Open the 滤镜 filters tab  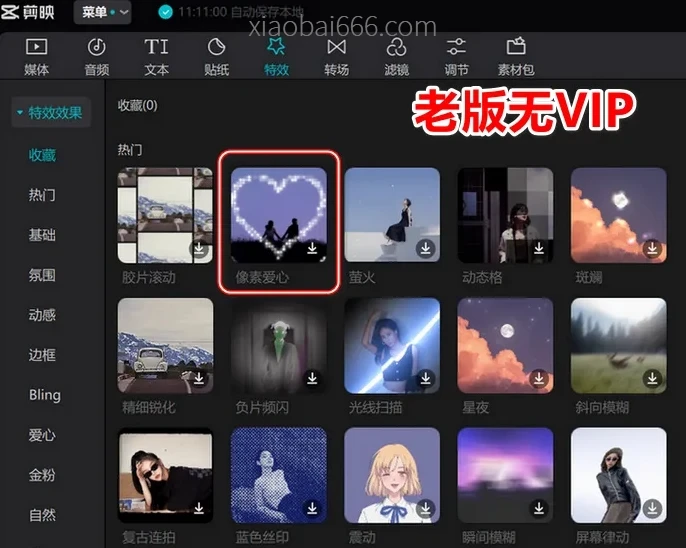tap(396, 57)
